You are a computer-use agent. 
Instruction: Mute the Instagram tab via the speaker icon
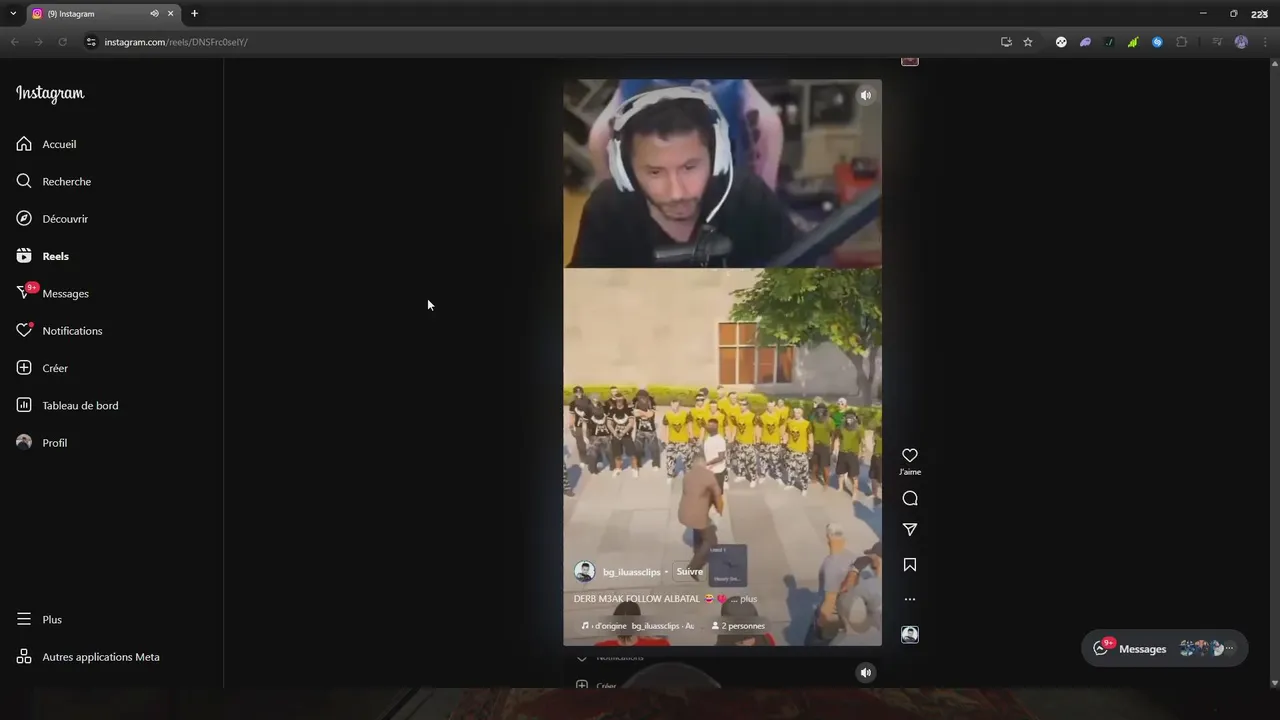point(154,14)
